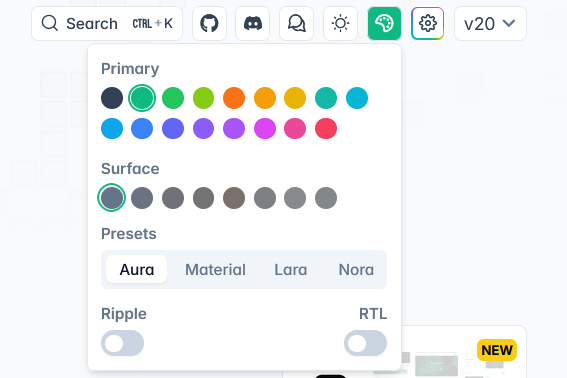Open the v20 version dropdown

[490, 24]
